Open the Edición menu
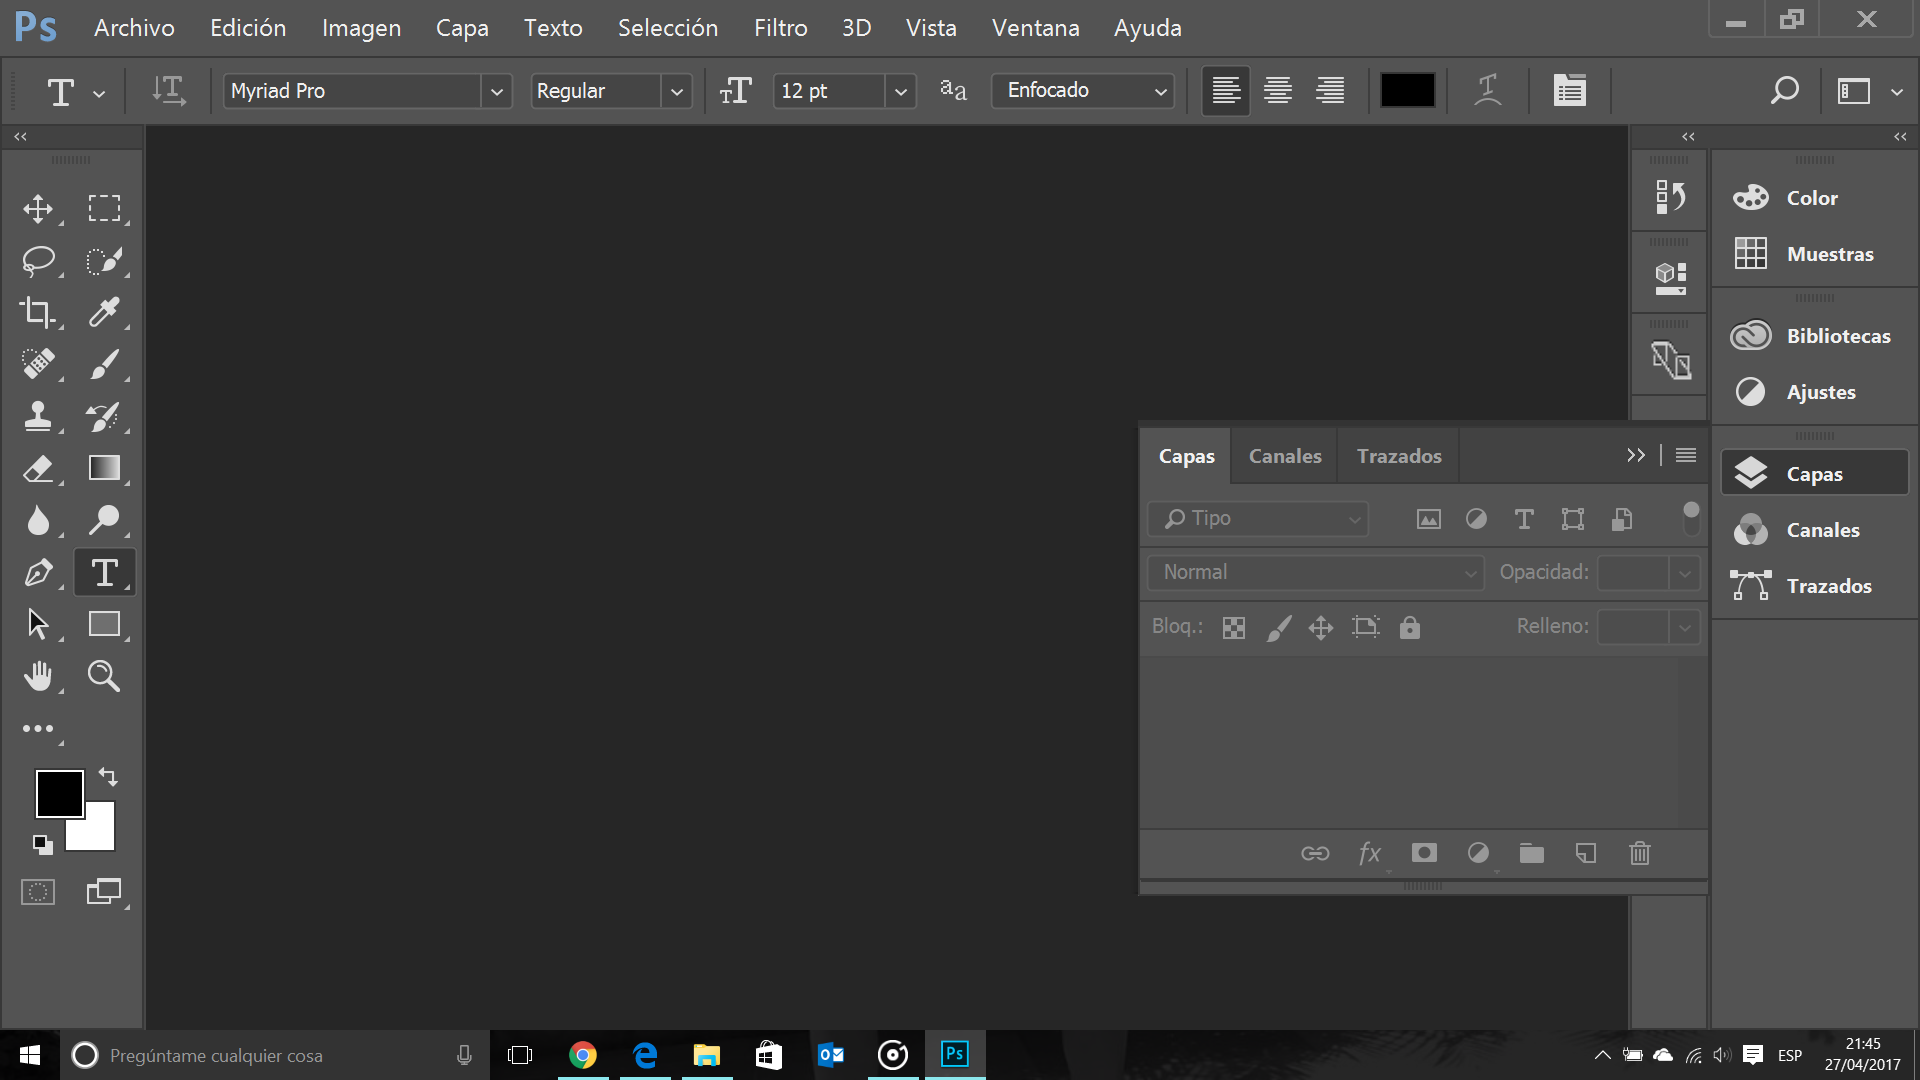Screen dimensions: 1920x1080 (x=248, y=28)
